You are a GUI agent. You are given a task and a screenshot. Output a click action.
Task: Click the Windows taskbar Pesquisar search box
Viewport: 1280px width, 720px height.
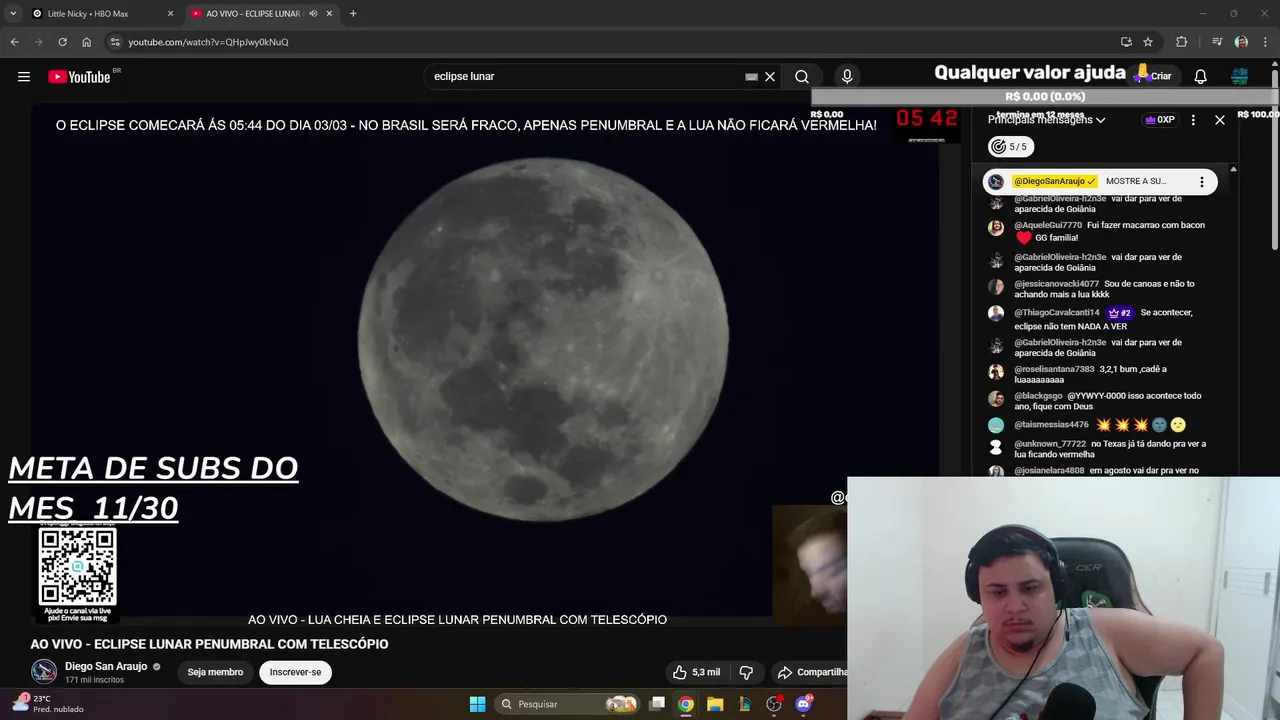tap(568, 704)
